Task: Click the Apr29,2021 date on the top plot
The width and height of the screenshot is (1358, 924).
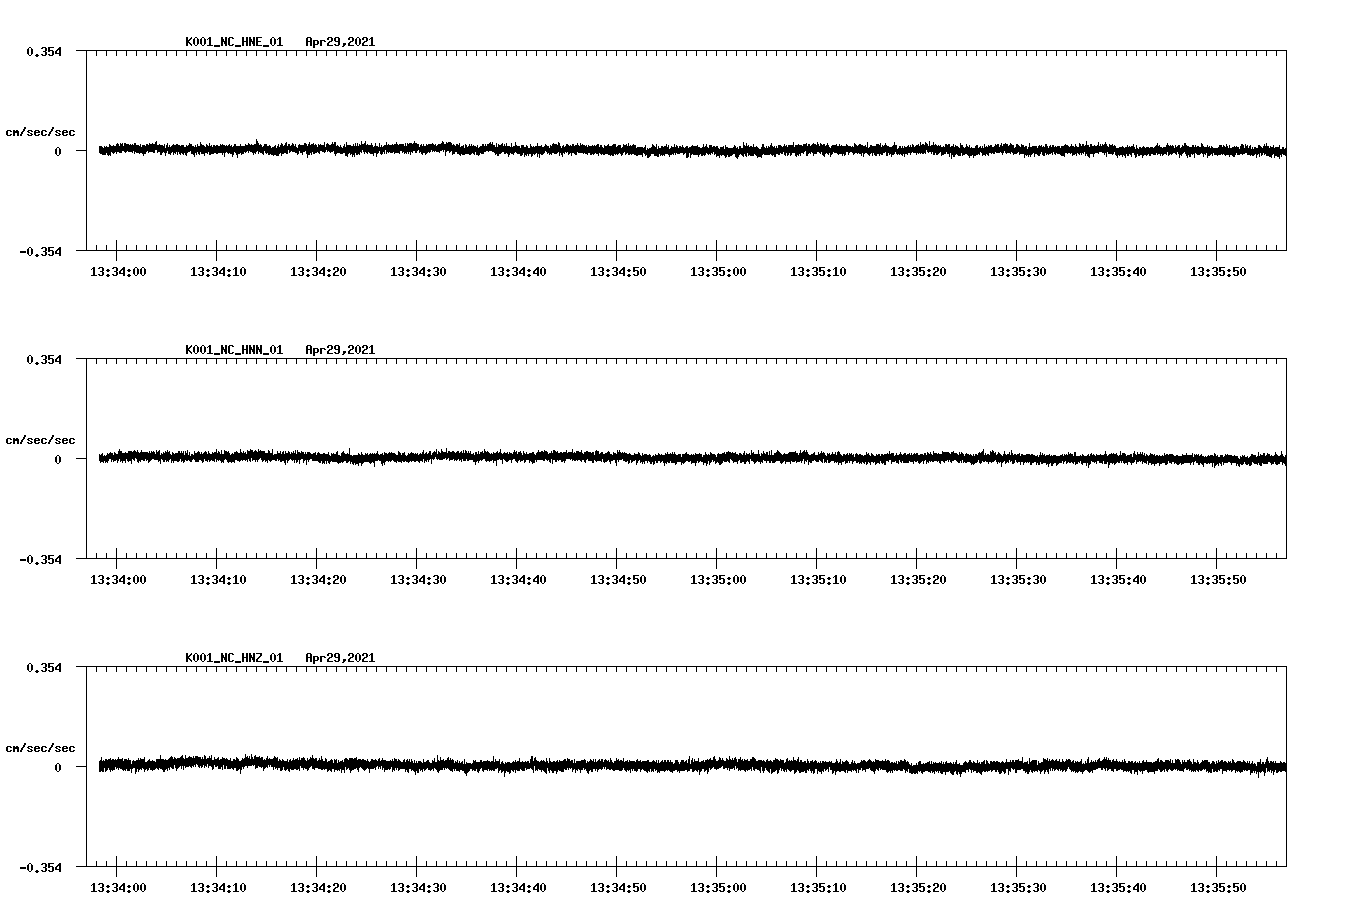Action: tap(340, 42)
